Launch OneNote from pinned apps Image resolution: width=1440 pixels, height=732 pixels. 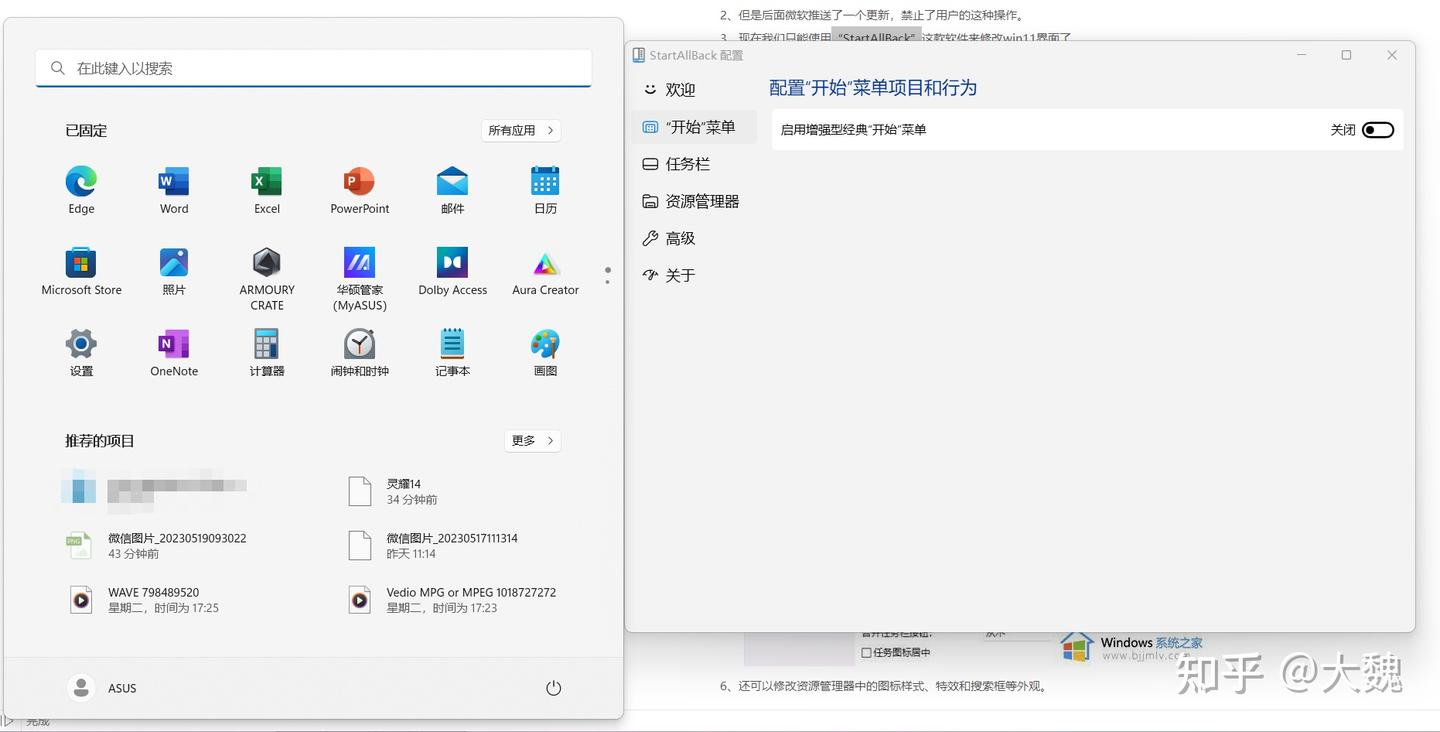pyautogui.click(x=173, y=345)
